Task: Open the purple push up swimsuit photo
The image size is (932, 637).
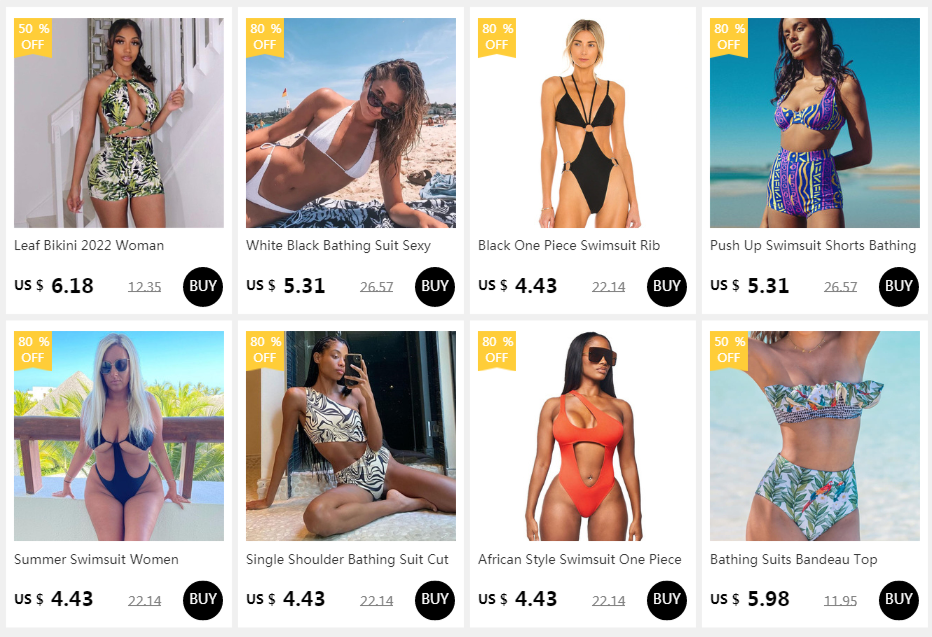Action: coord(814,123)
